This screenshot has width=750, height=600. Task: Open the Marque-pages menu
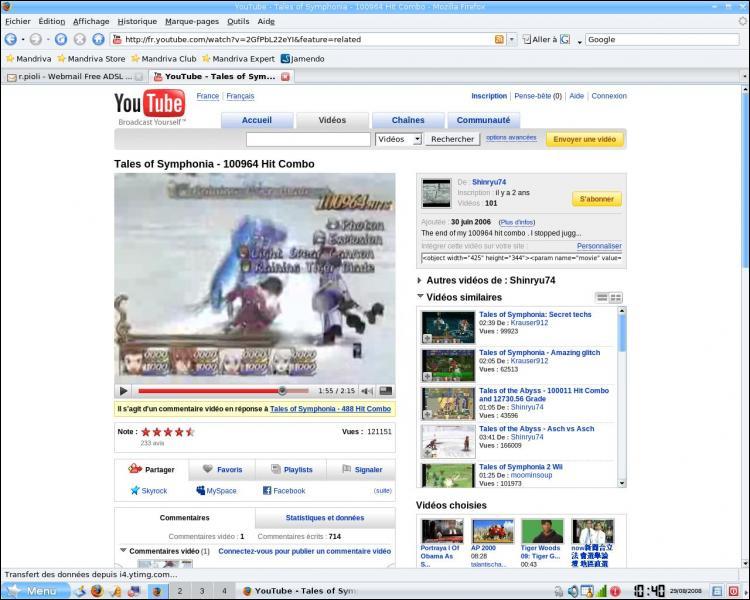pyautogui.click(x=192, y=21)
